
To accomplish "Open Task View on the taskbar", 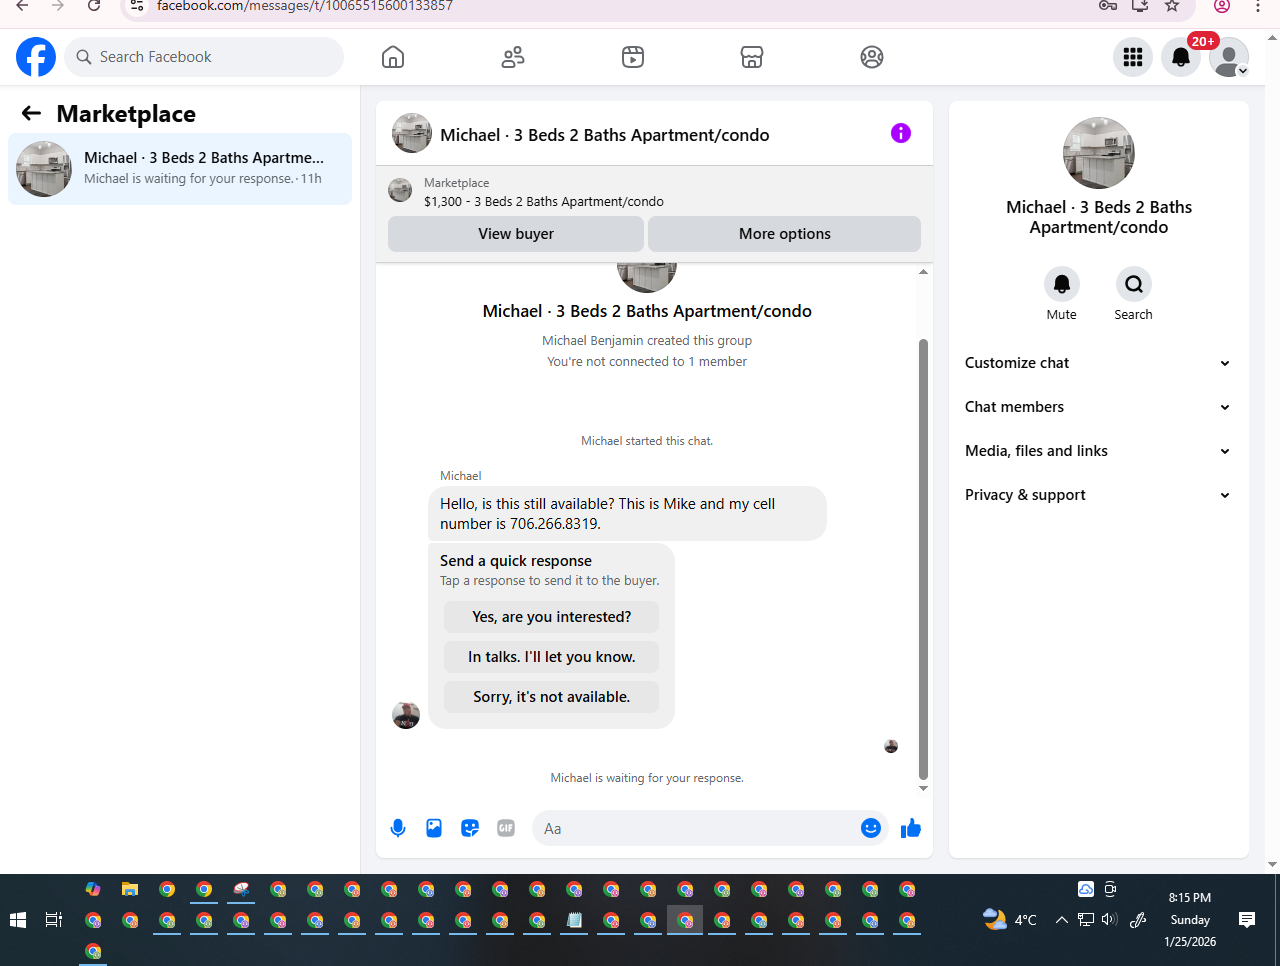I will coord(54,920).
